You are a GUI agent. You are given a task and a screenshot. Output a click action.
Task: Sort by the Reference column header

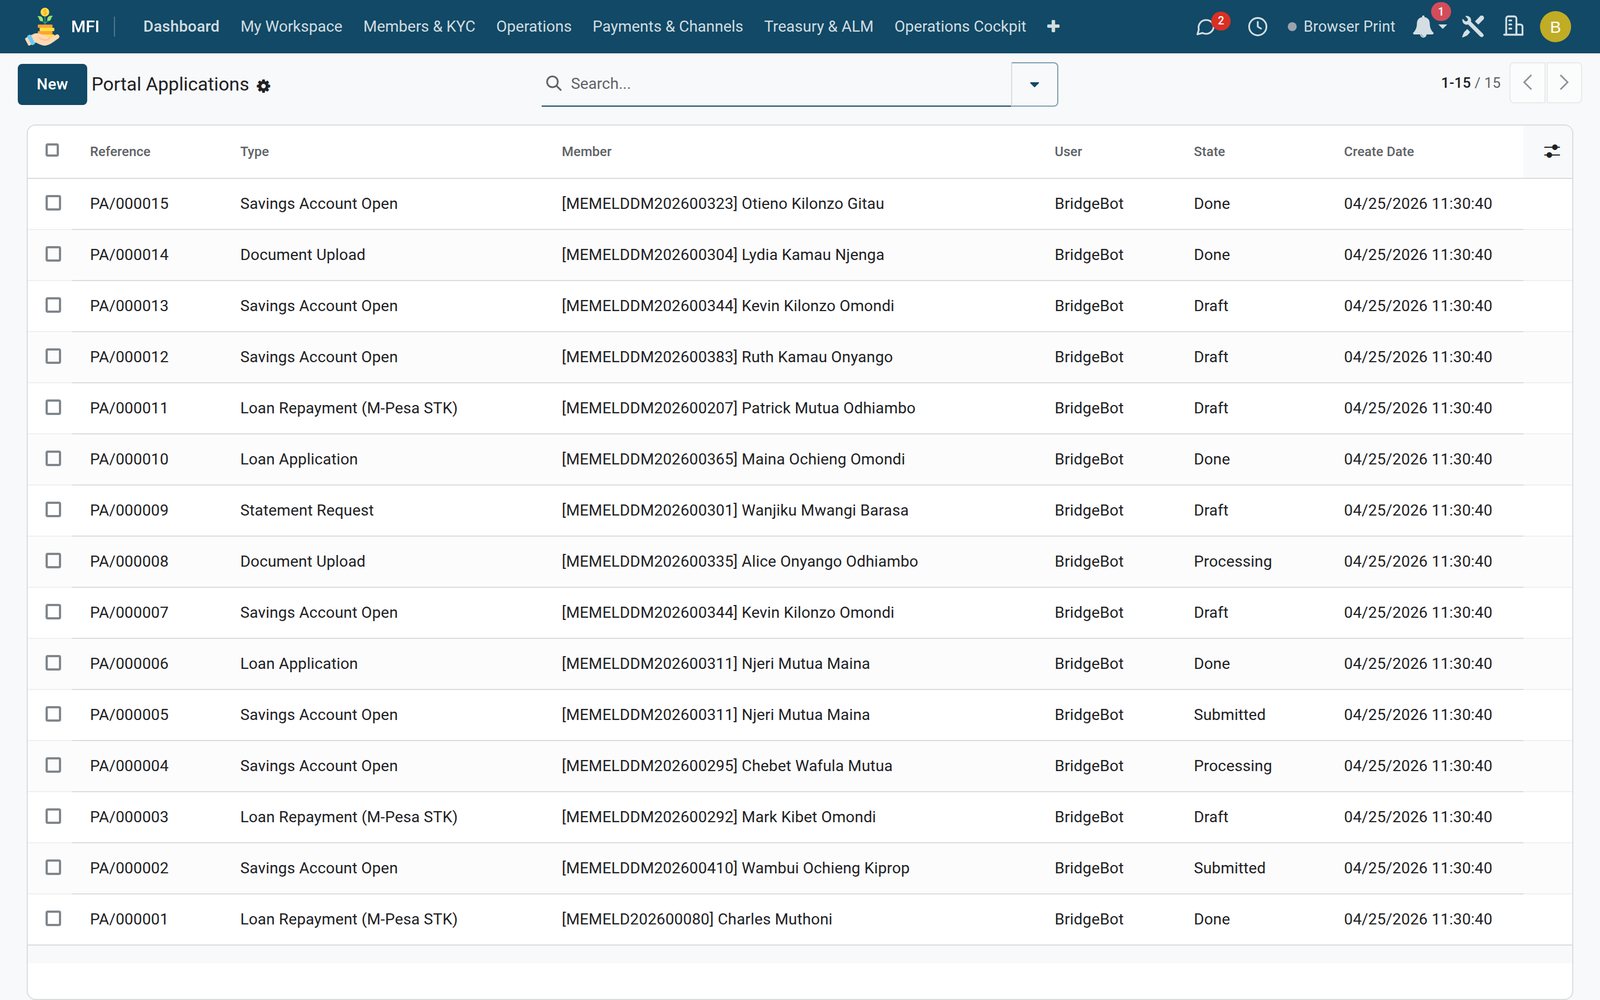(x=120, y=152)
